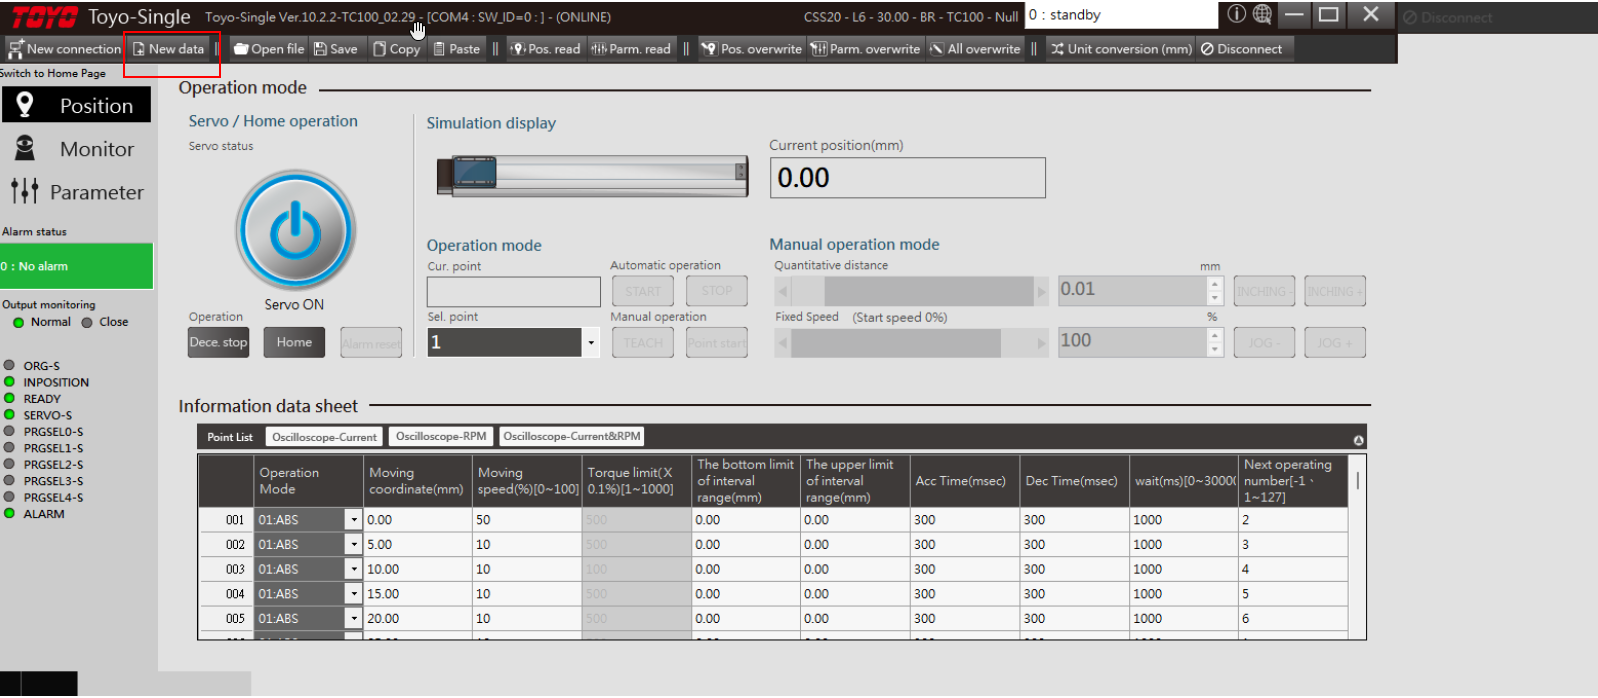Click the JOG + button

tap(1335, 343)
